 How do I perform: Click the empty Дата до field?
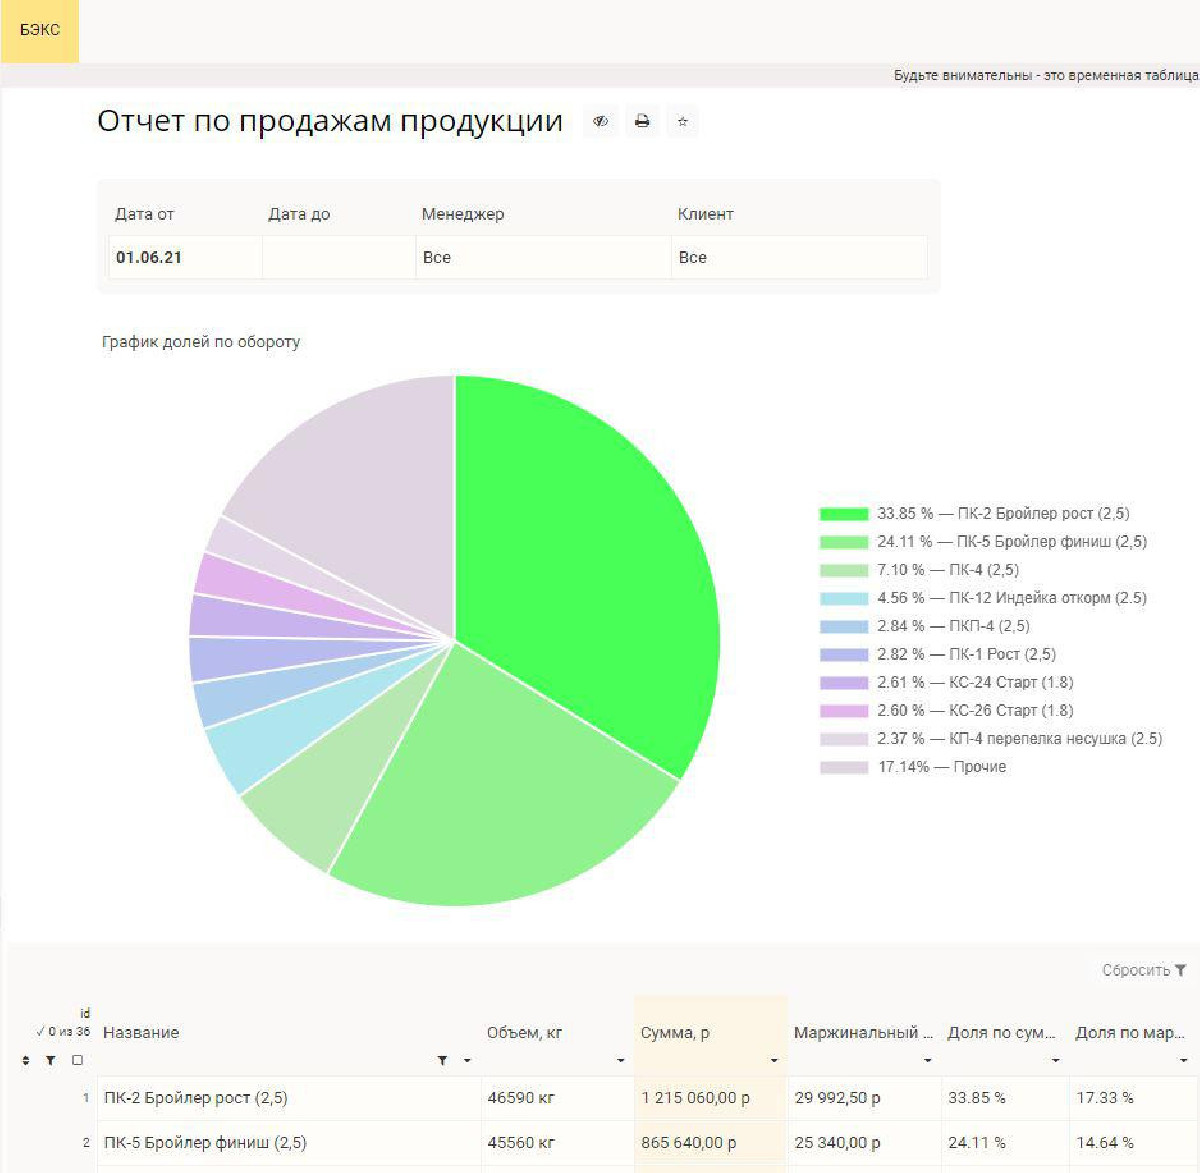(338, 257)
